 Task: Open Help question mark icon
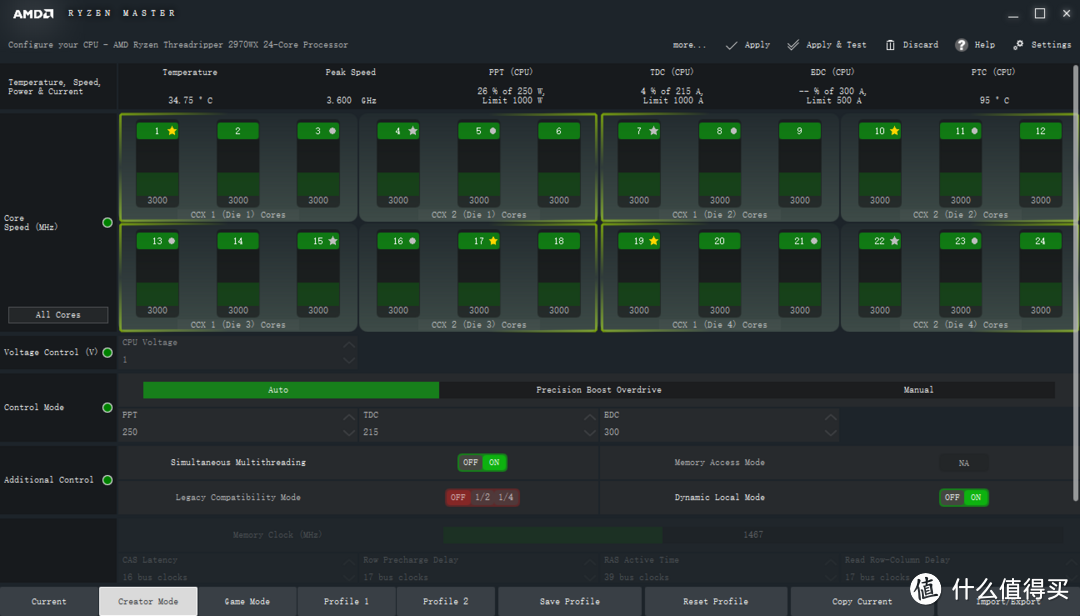pos(962,45)
